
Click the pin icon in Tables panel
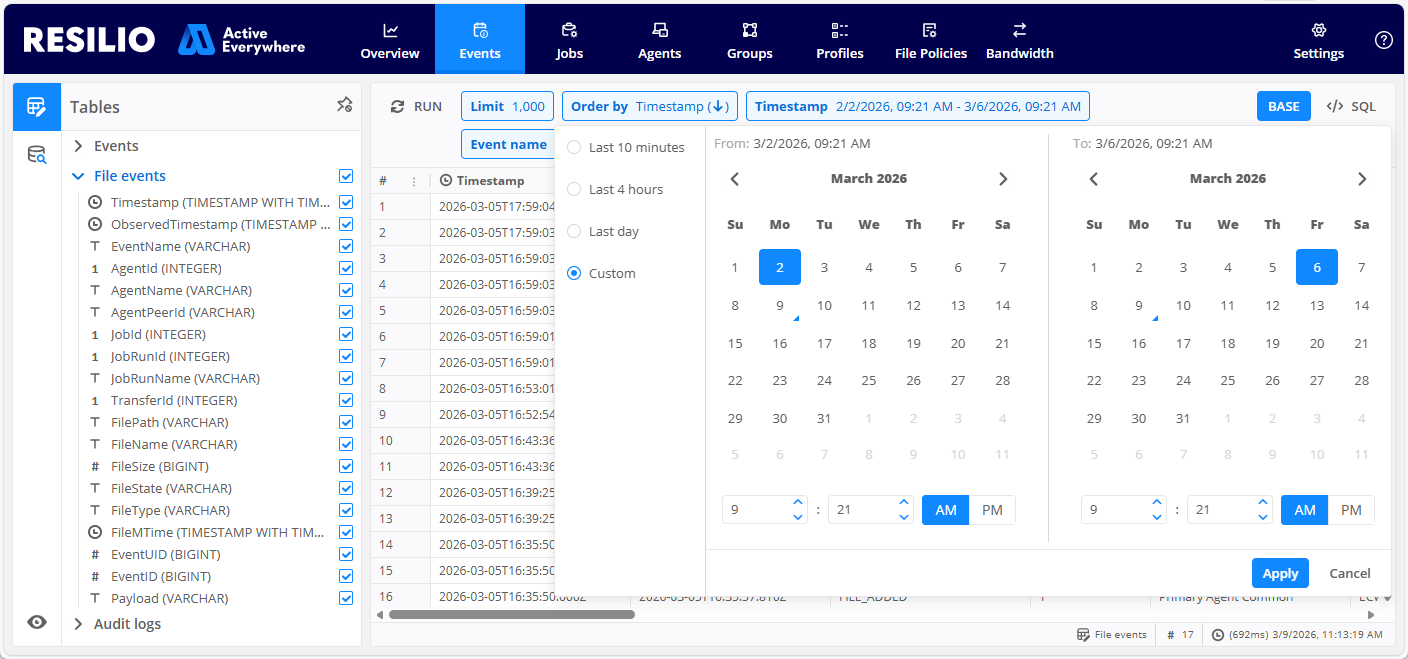[344, 105]
